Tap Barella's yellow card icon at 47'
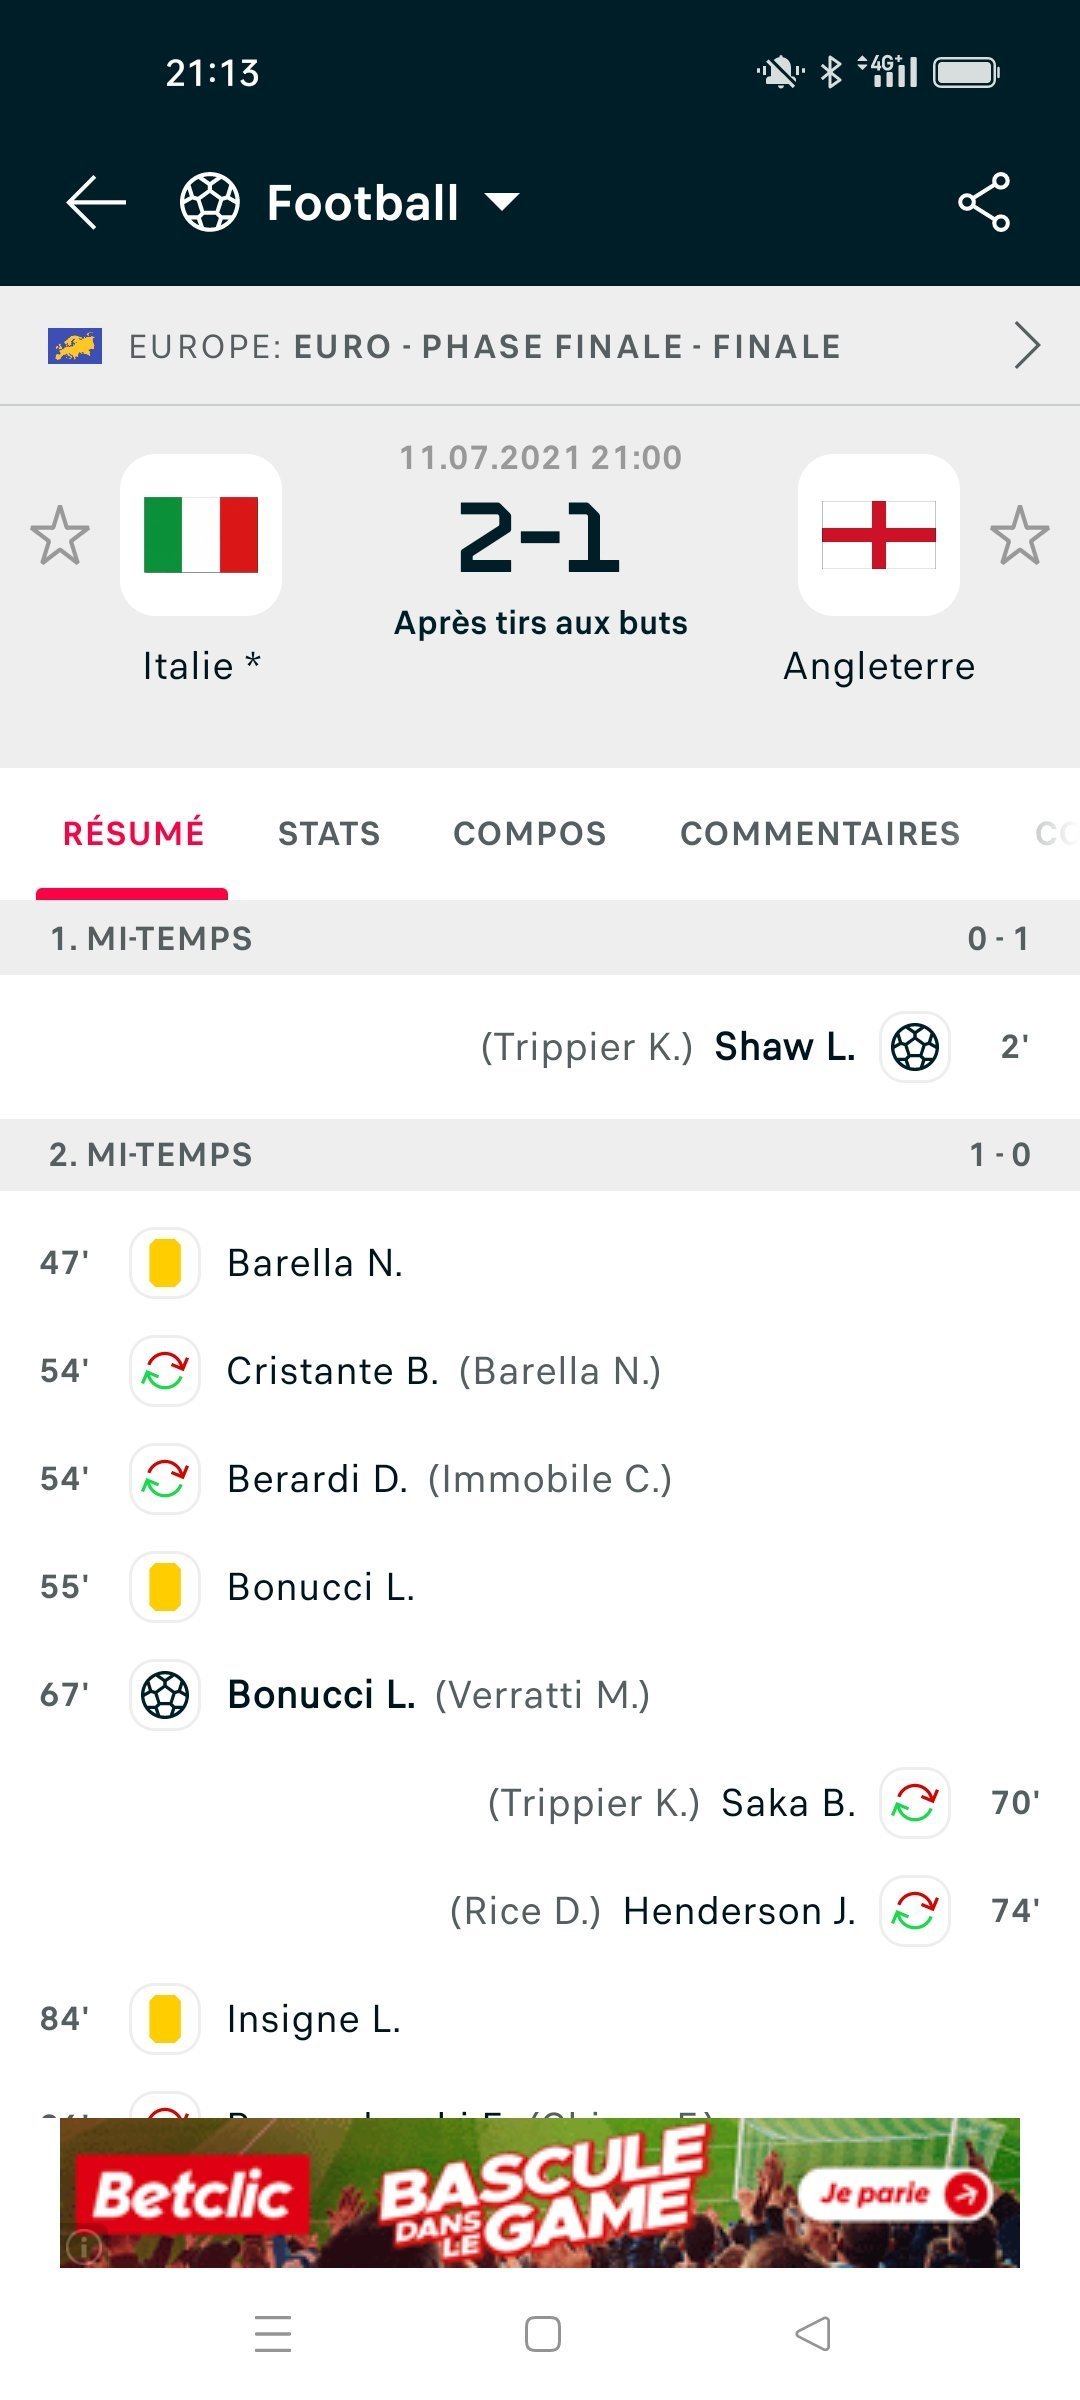 tap(165, 1263)
